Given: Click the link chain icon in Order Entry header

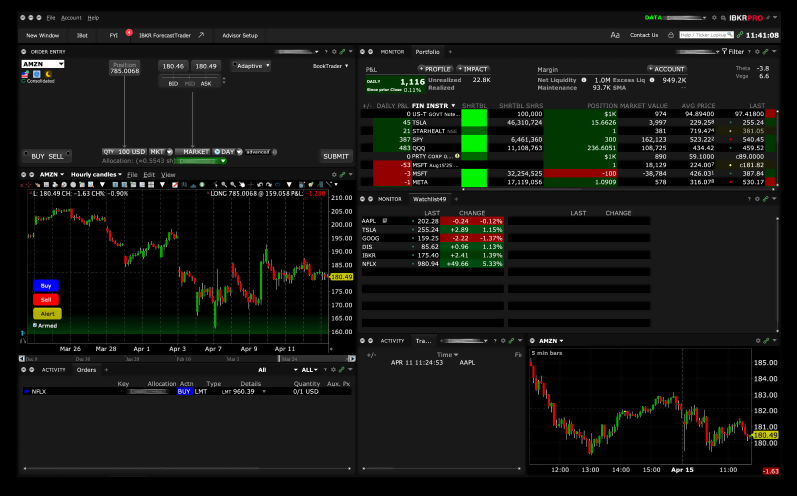Looking at the screenshot, I should (x=342, y=52).
